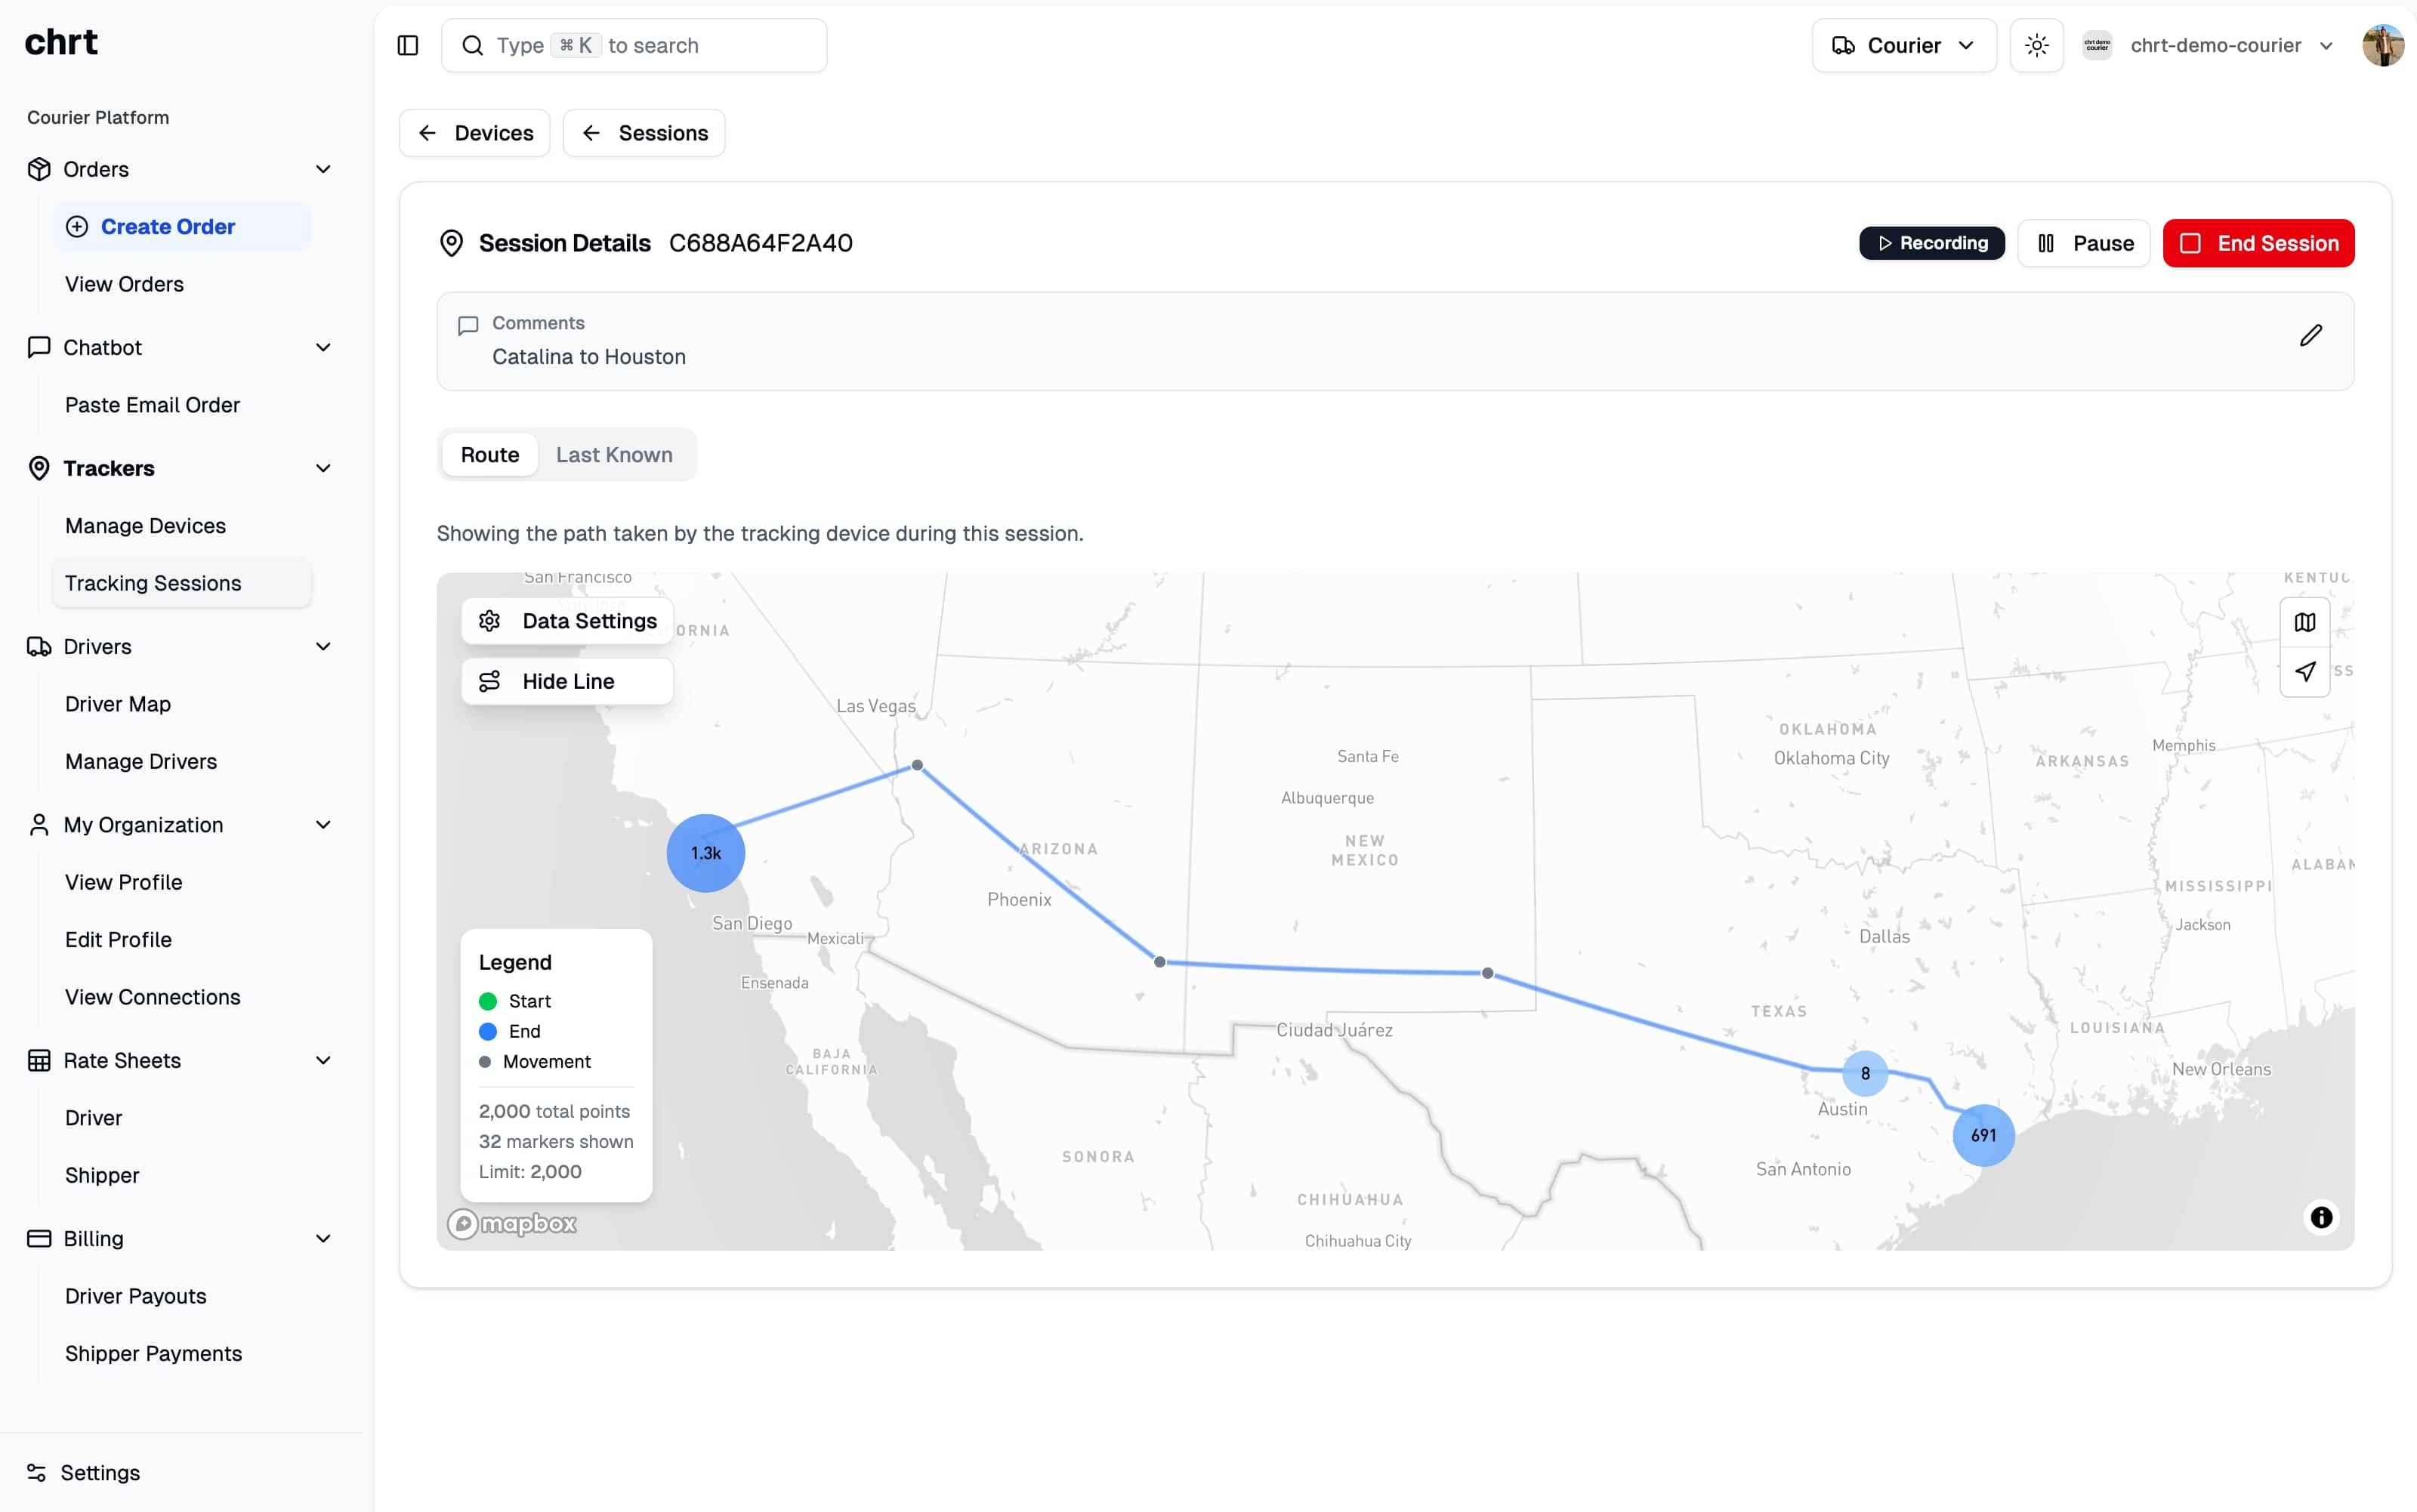
Task: Expand the Courier dropdown
Action: point(1903,45)
